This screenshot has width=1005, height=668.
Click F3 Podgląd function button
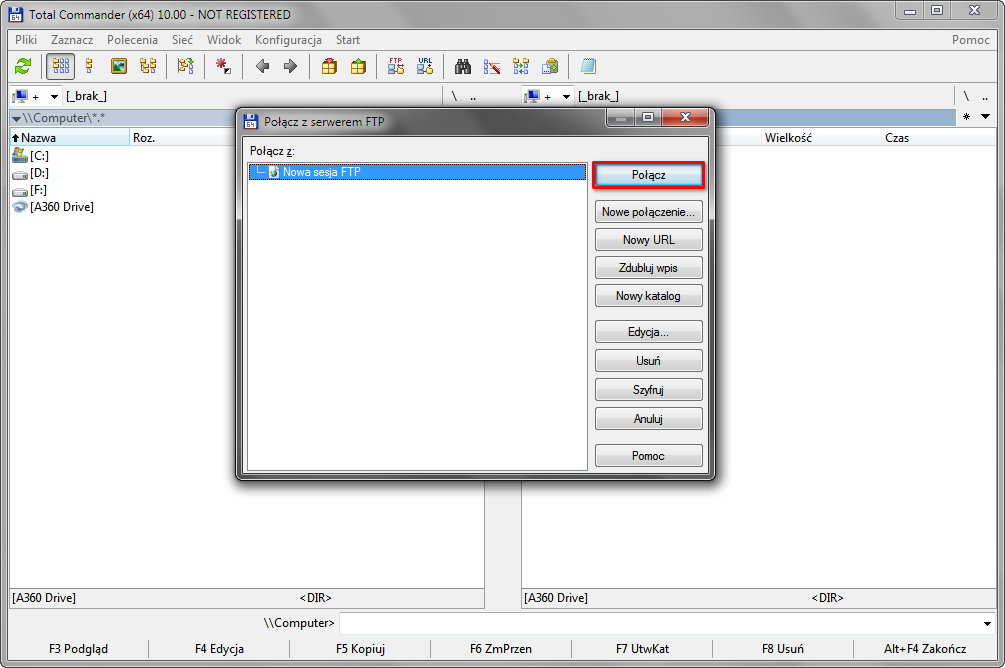[78, 649]
